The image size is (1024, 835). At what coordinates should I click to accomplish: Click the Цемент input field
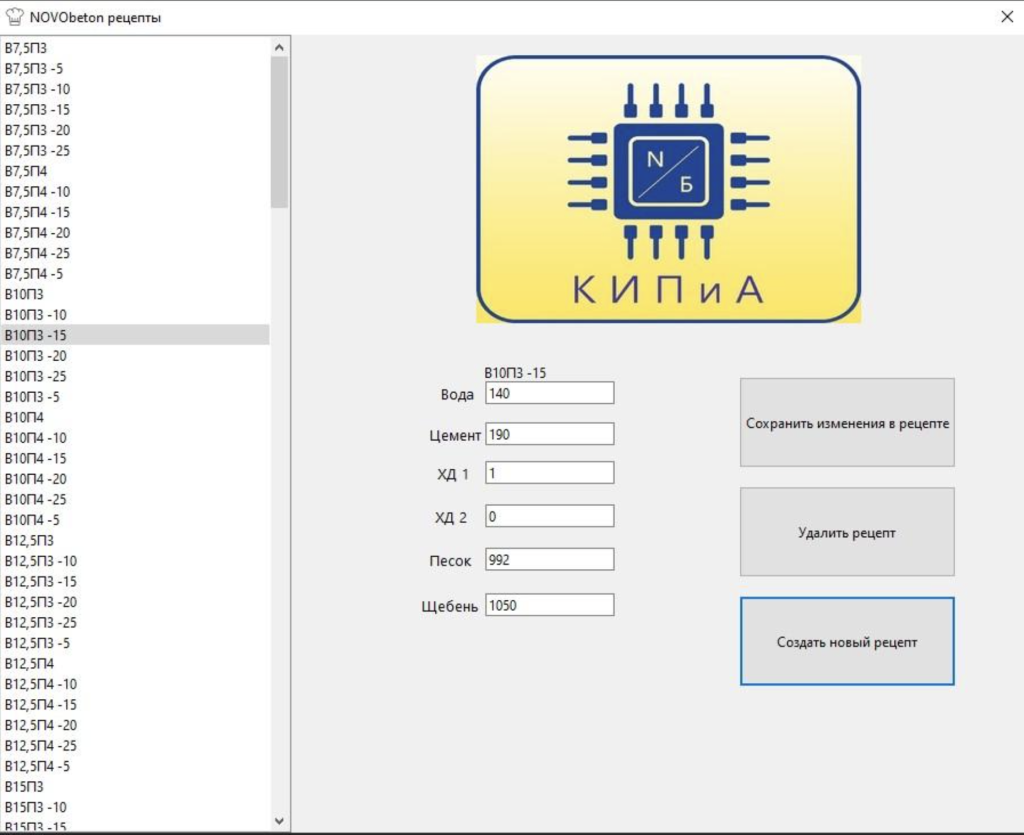point(549,434)
